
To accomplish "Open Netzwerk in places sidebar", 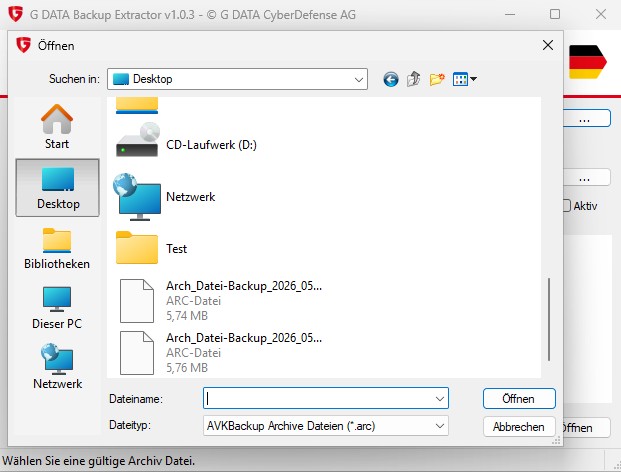I will coord(57,367).
